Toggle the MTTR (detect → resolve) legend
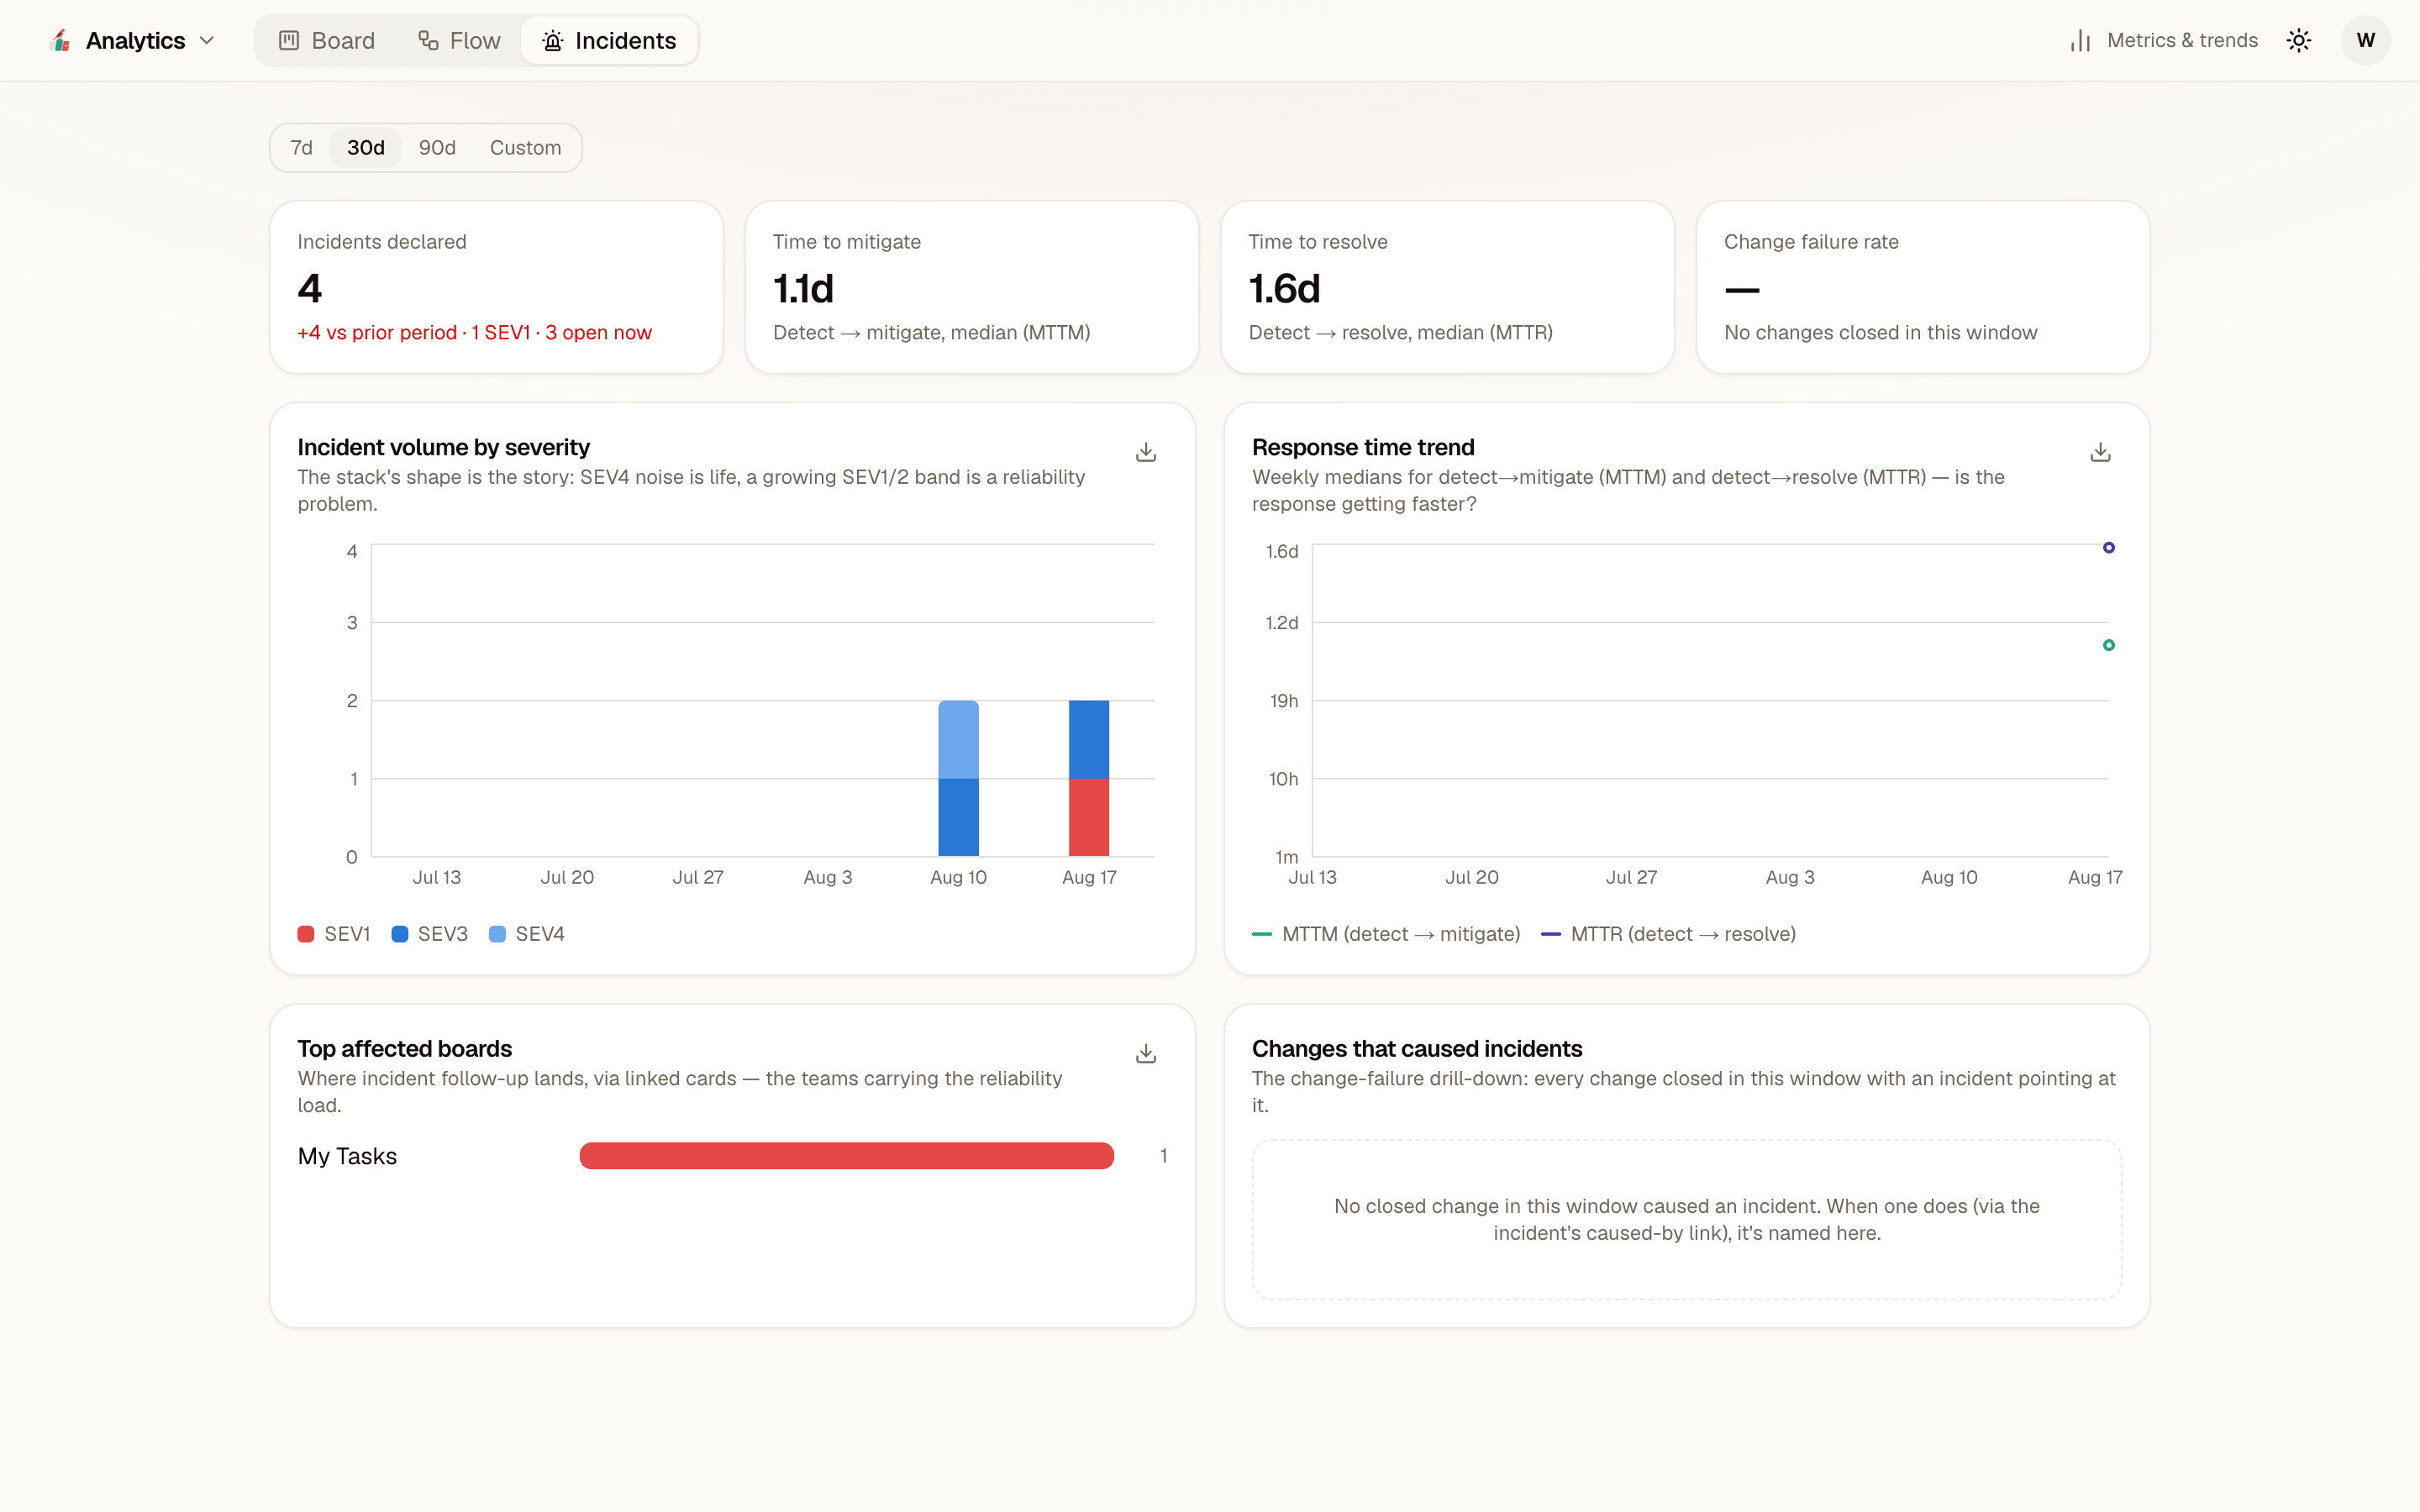This screenshot has width=2420, height=1512. tap(1668, 934)
